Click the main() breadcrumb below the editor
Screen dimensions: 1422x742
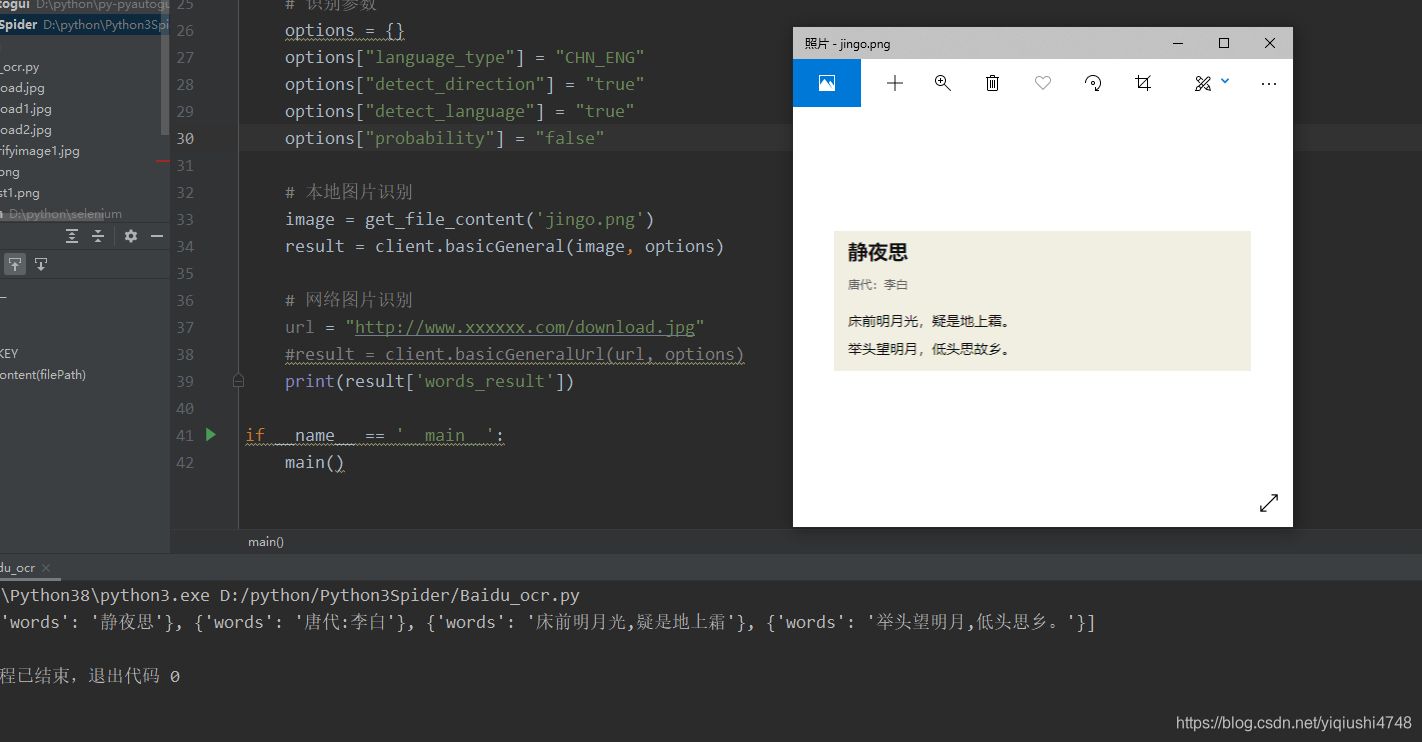tap(266, 542)
